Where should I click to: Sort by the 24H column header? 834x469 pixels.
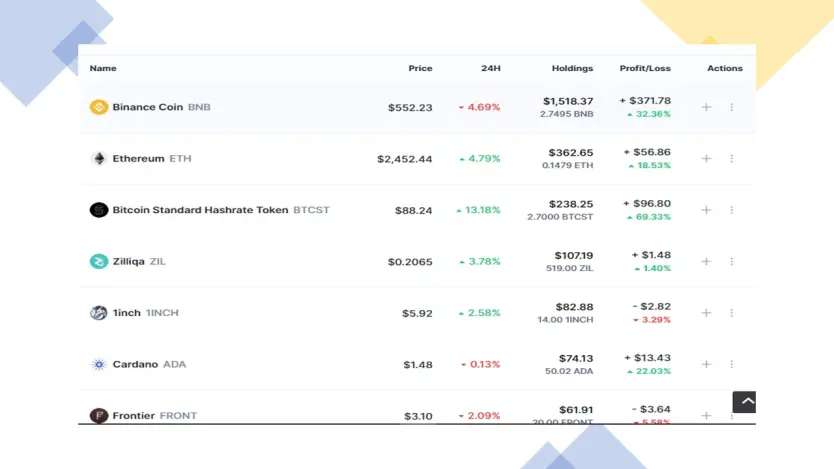coord(490,68)
